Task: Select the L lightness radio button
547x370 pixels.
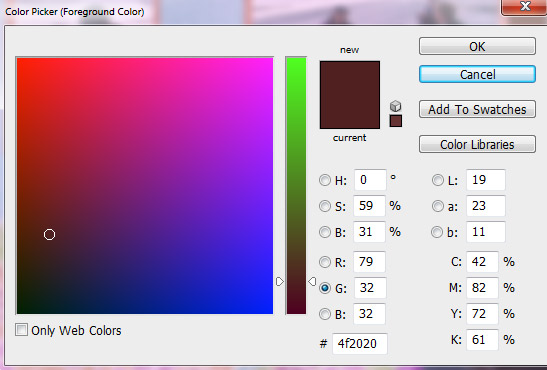Action: (x=437, y=180)
